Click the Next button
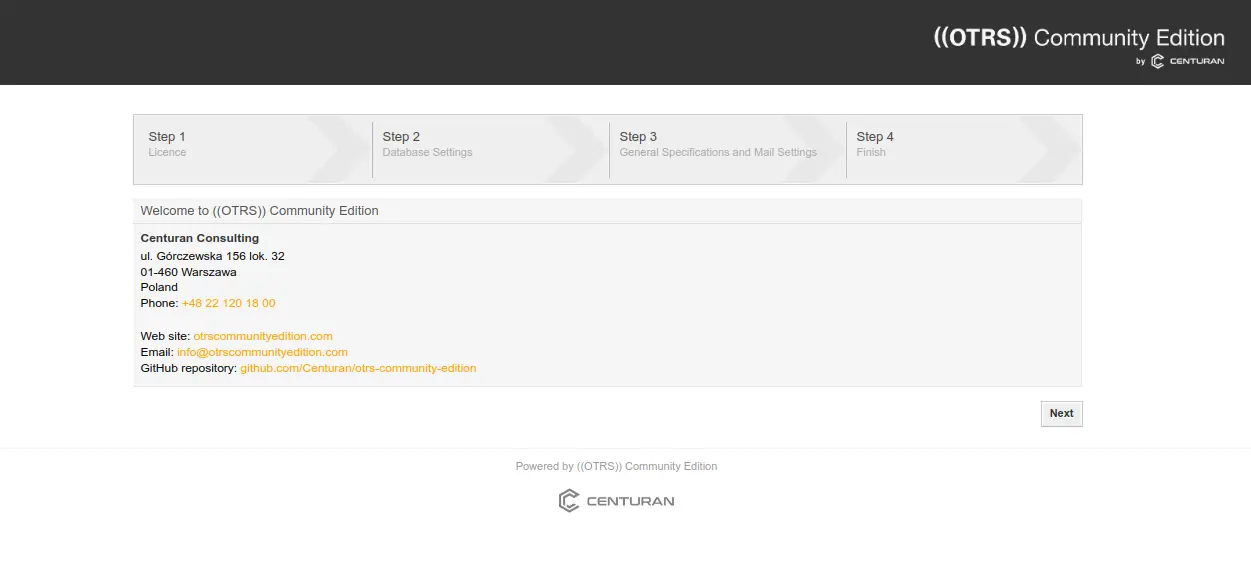The image size is (1251, 586). [1061, 413]
